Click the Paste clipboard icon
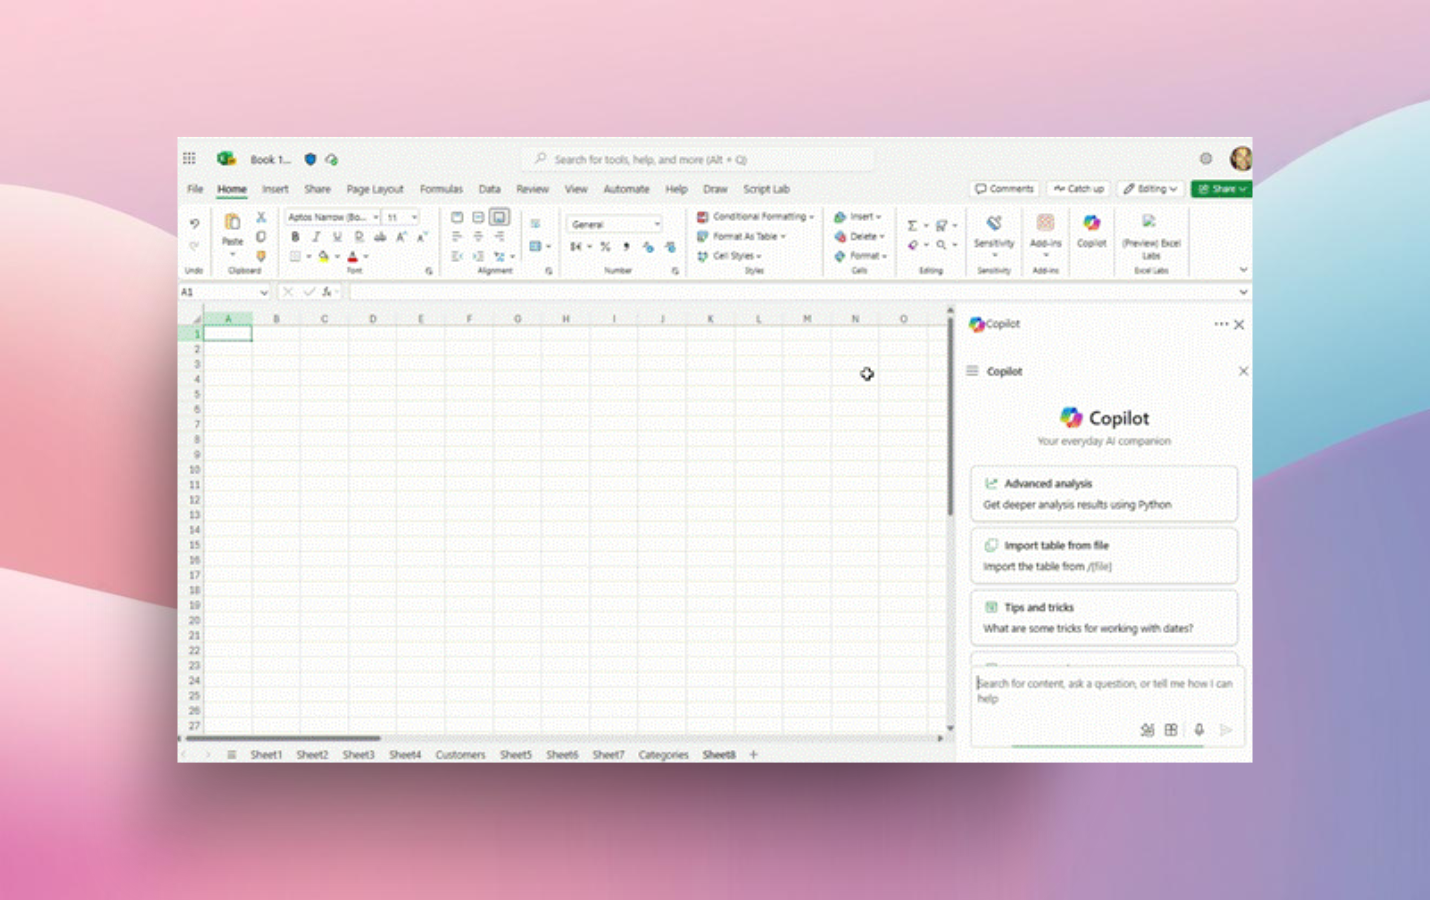Image resolution: width=1430 pixels, height=900 pixels. (232, 222)
